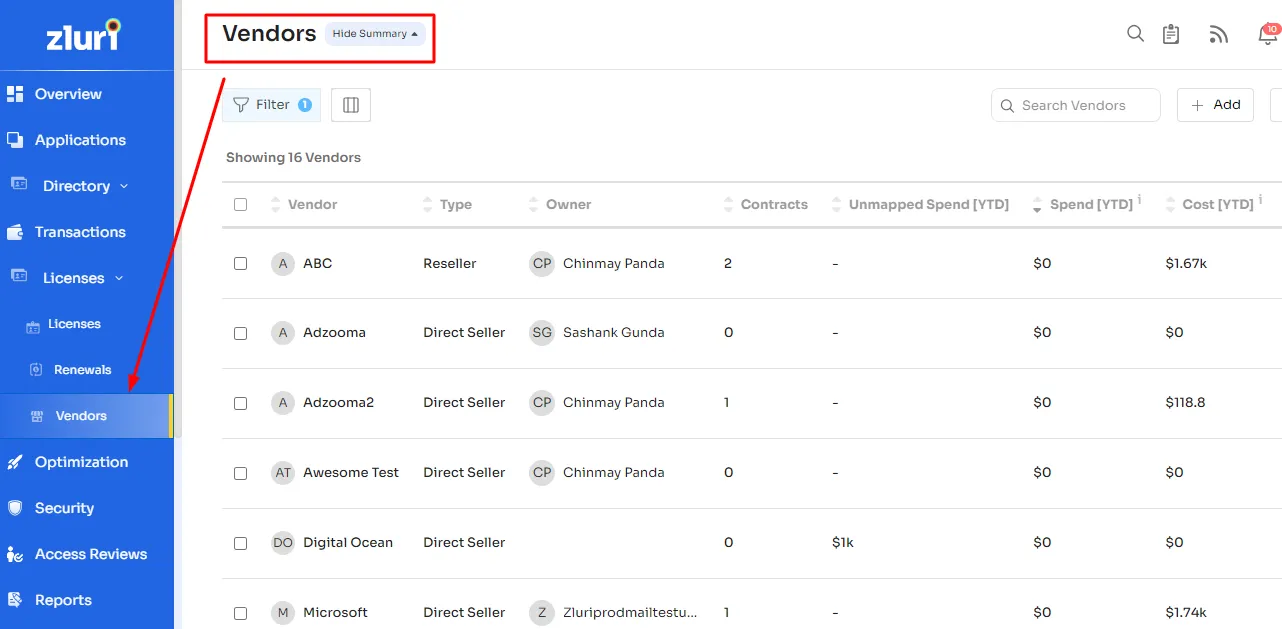Viewport: 1282px width, 629px height.
Task: Click the $118.8 cost value
Action: pyautogui.click(x=1185, y=402)
